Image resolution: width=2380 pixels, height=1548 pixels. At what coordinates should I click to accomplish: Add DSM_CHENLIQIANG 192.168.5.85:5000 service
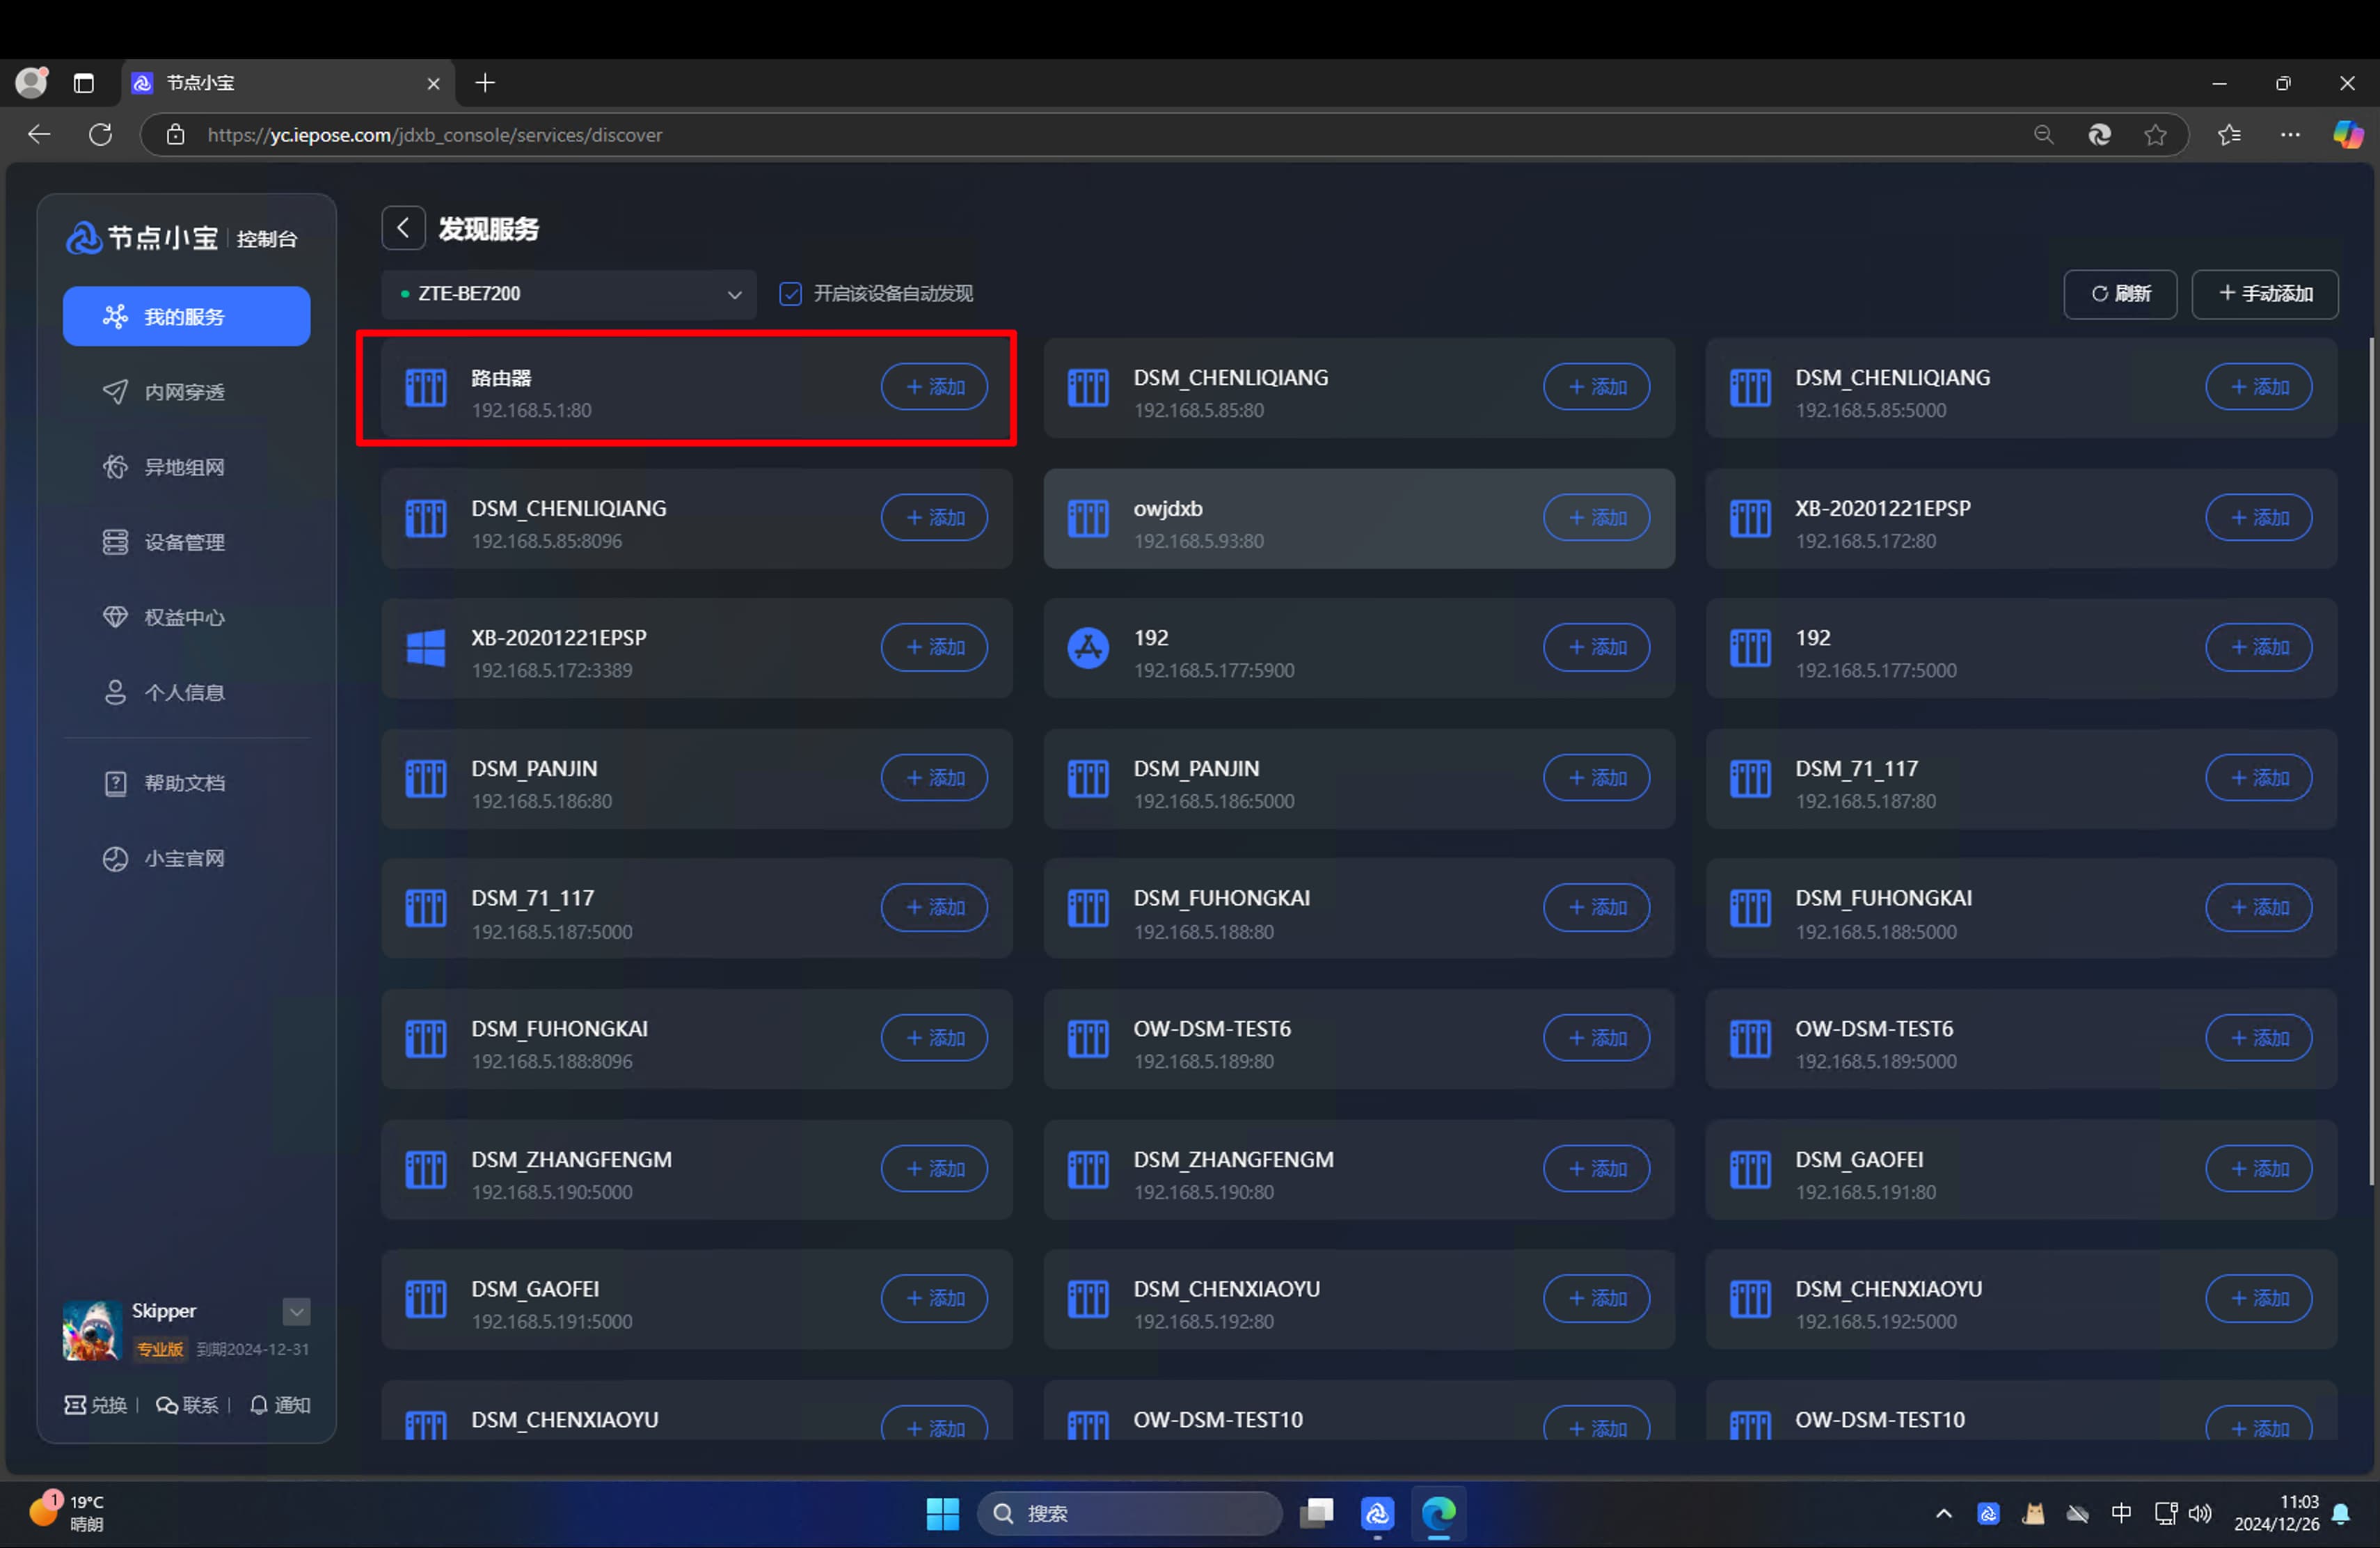tap(2258, 387)
